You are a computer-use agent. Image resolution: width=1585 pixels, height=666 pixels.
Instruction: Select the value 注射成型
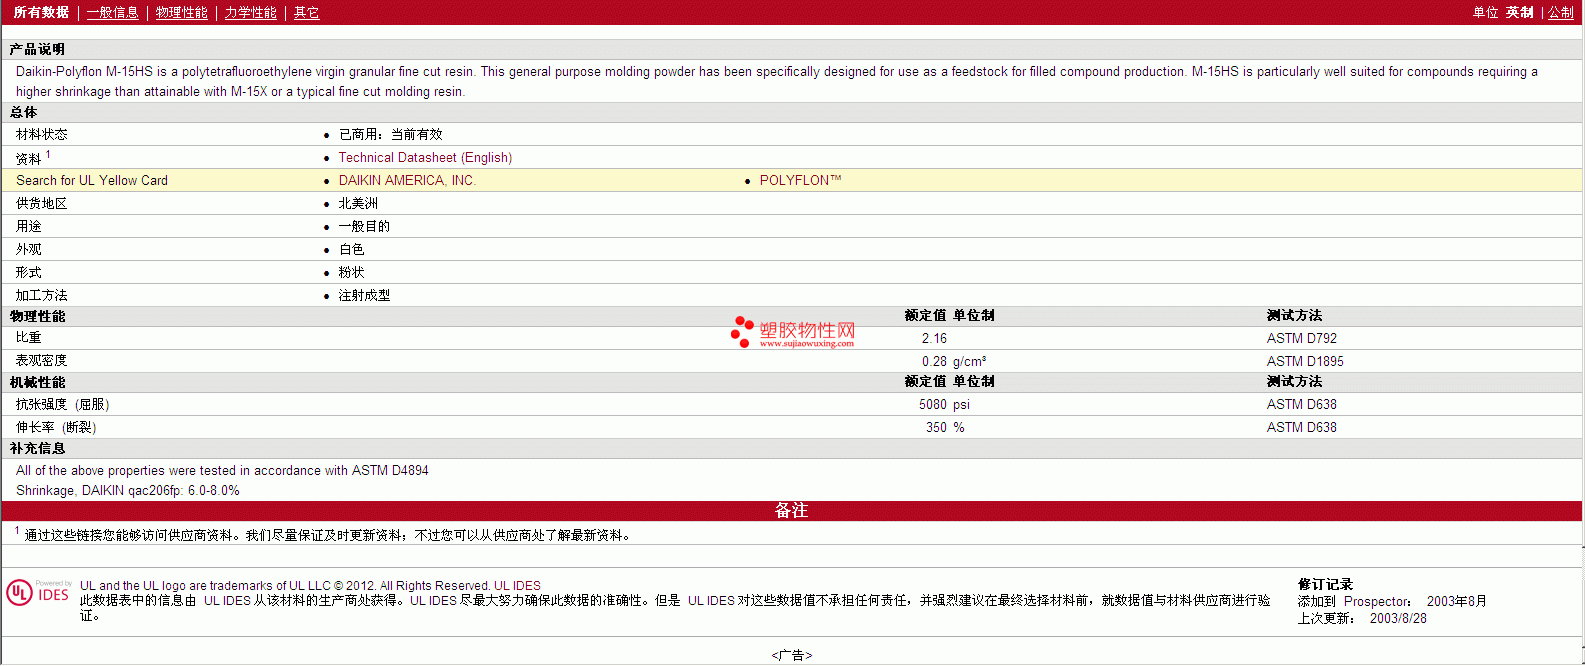coord(364,295)
